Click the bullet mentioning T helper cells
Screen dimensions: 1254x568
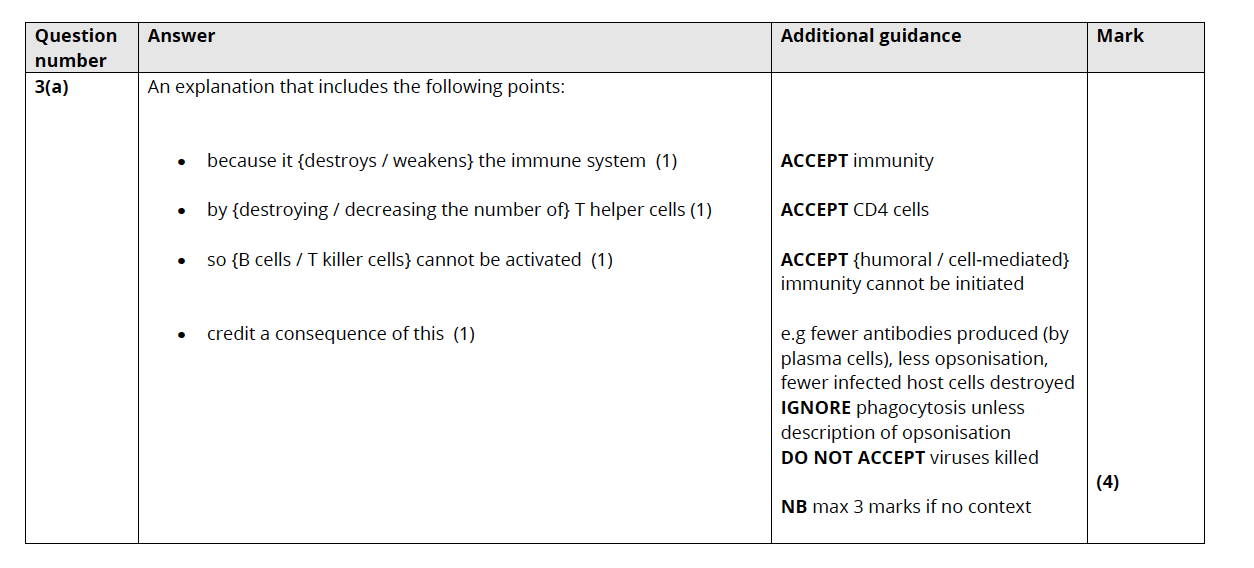(x=459, y=210)
